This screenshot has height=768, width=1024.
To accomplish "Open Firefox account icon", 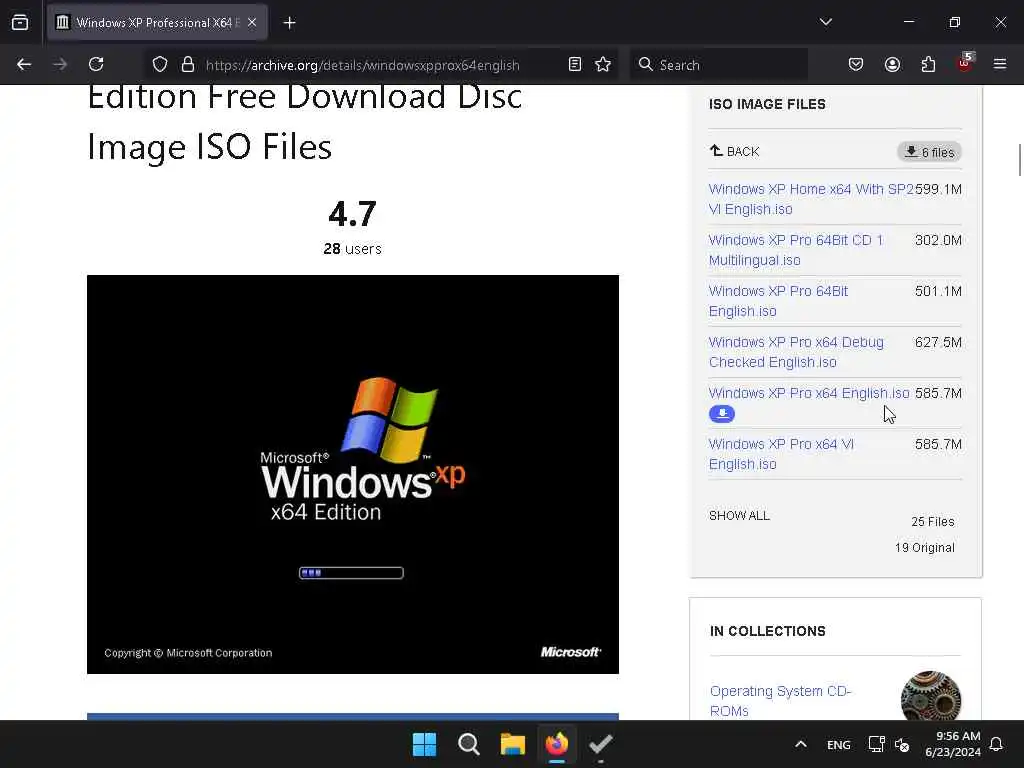I will 892,64.
